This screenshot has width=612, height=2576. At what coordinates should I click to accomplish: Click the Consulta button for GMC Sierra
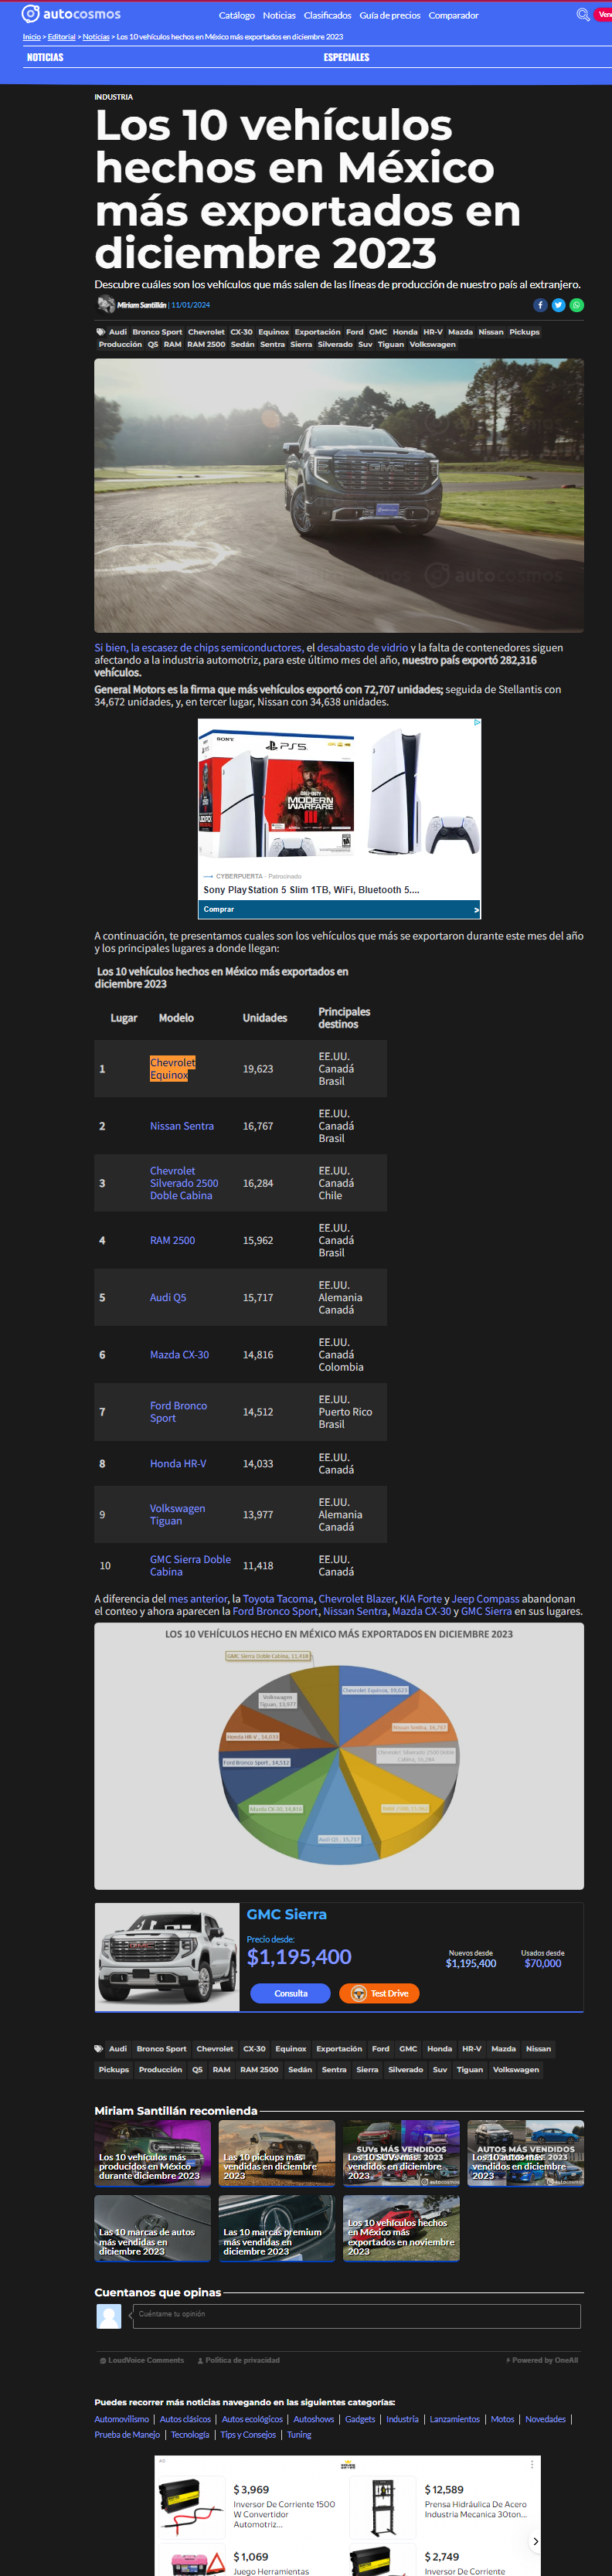(x=290, y=1993)
